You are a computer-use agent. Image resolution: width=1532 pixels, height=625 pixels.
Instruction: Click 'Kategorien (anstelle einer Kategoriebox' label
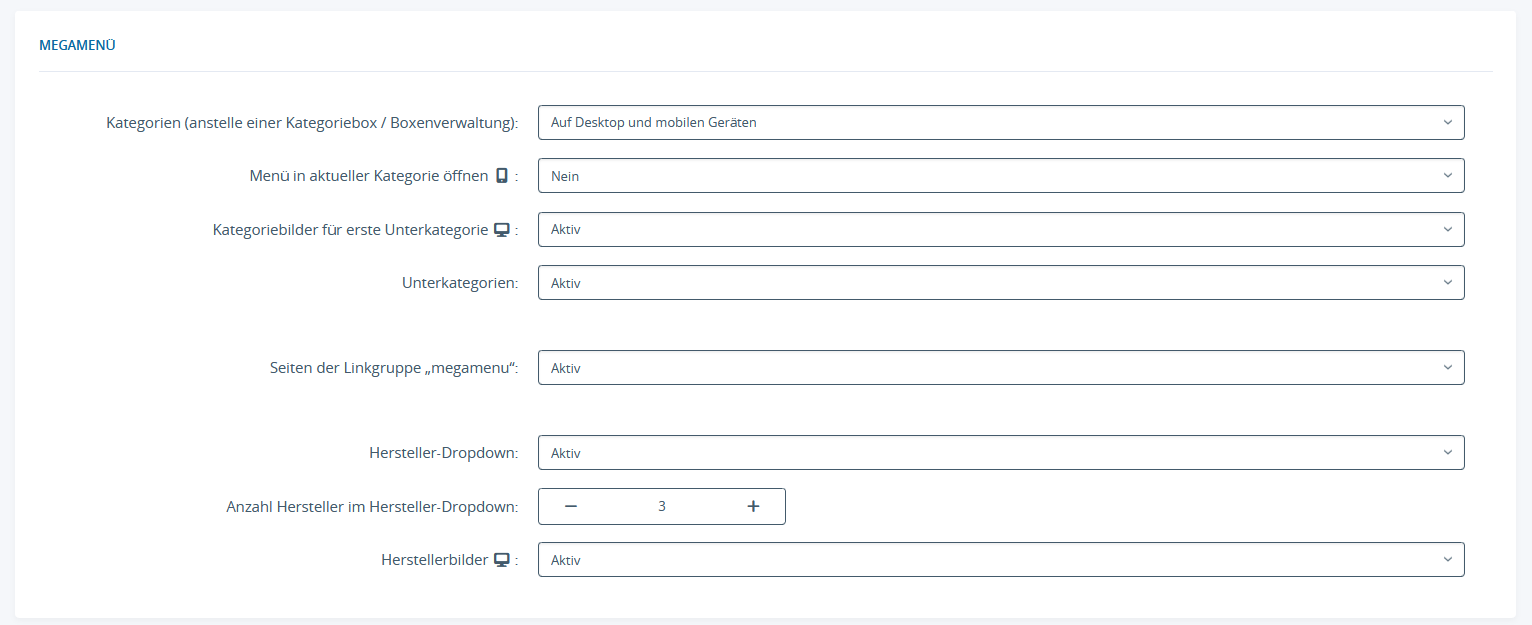point(312,123)
